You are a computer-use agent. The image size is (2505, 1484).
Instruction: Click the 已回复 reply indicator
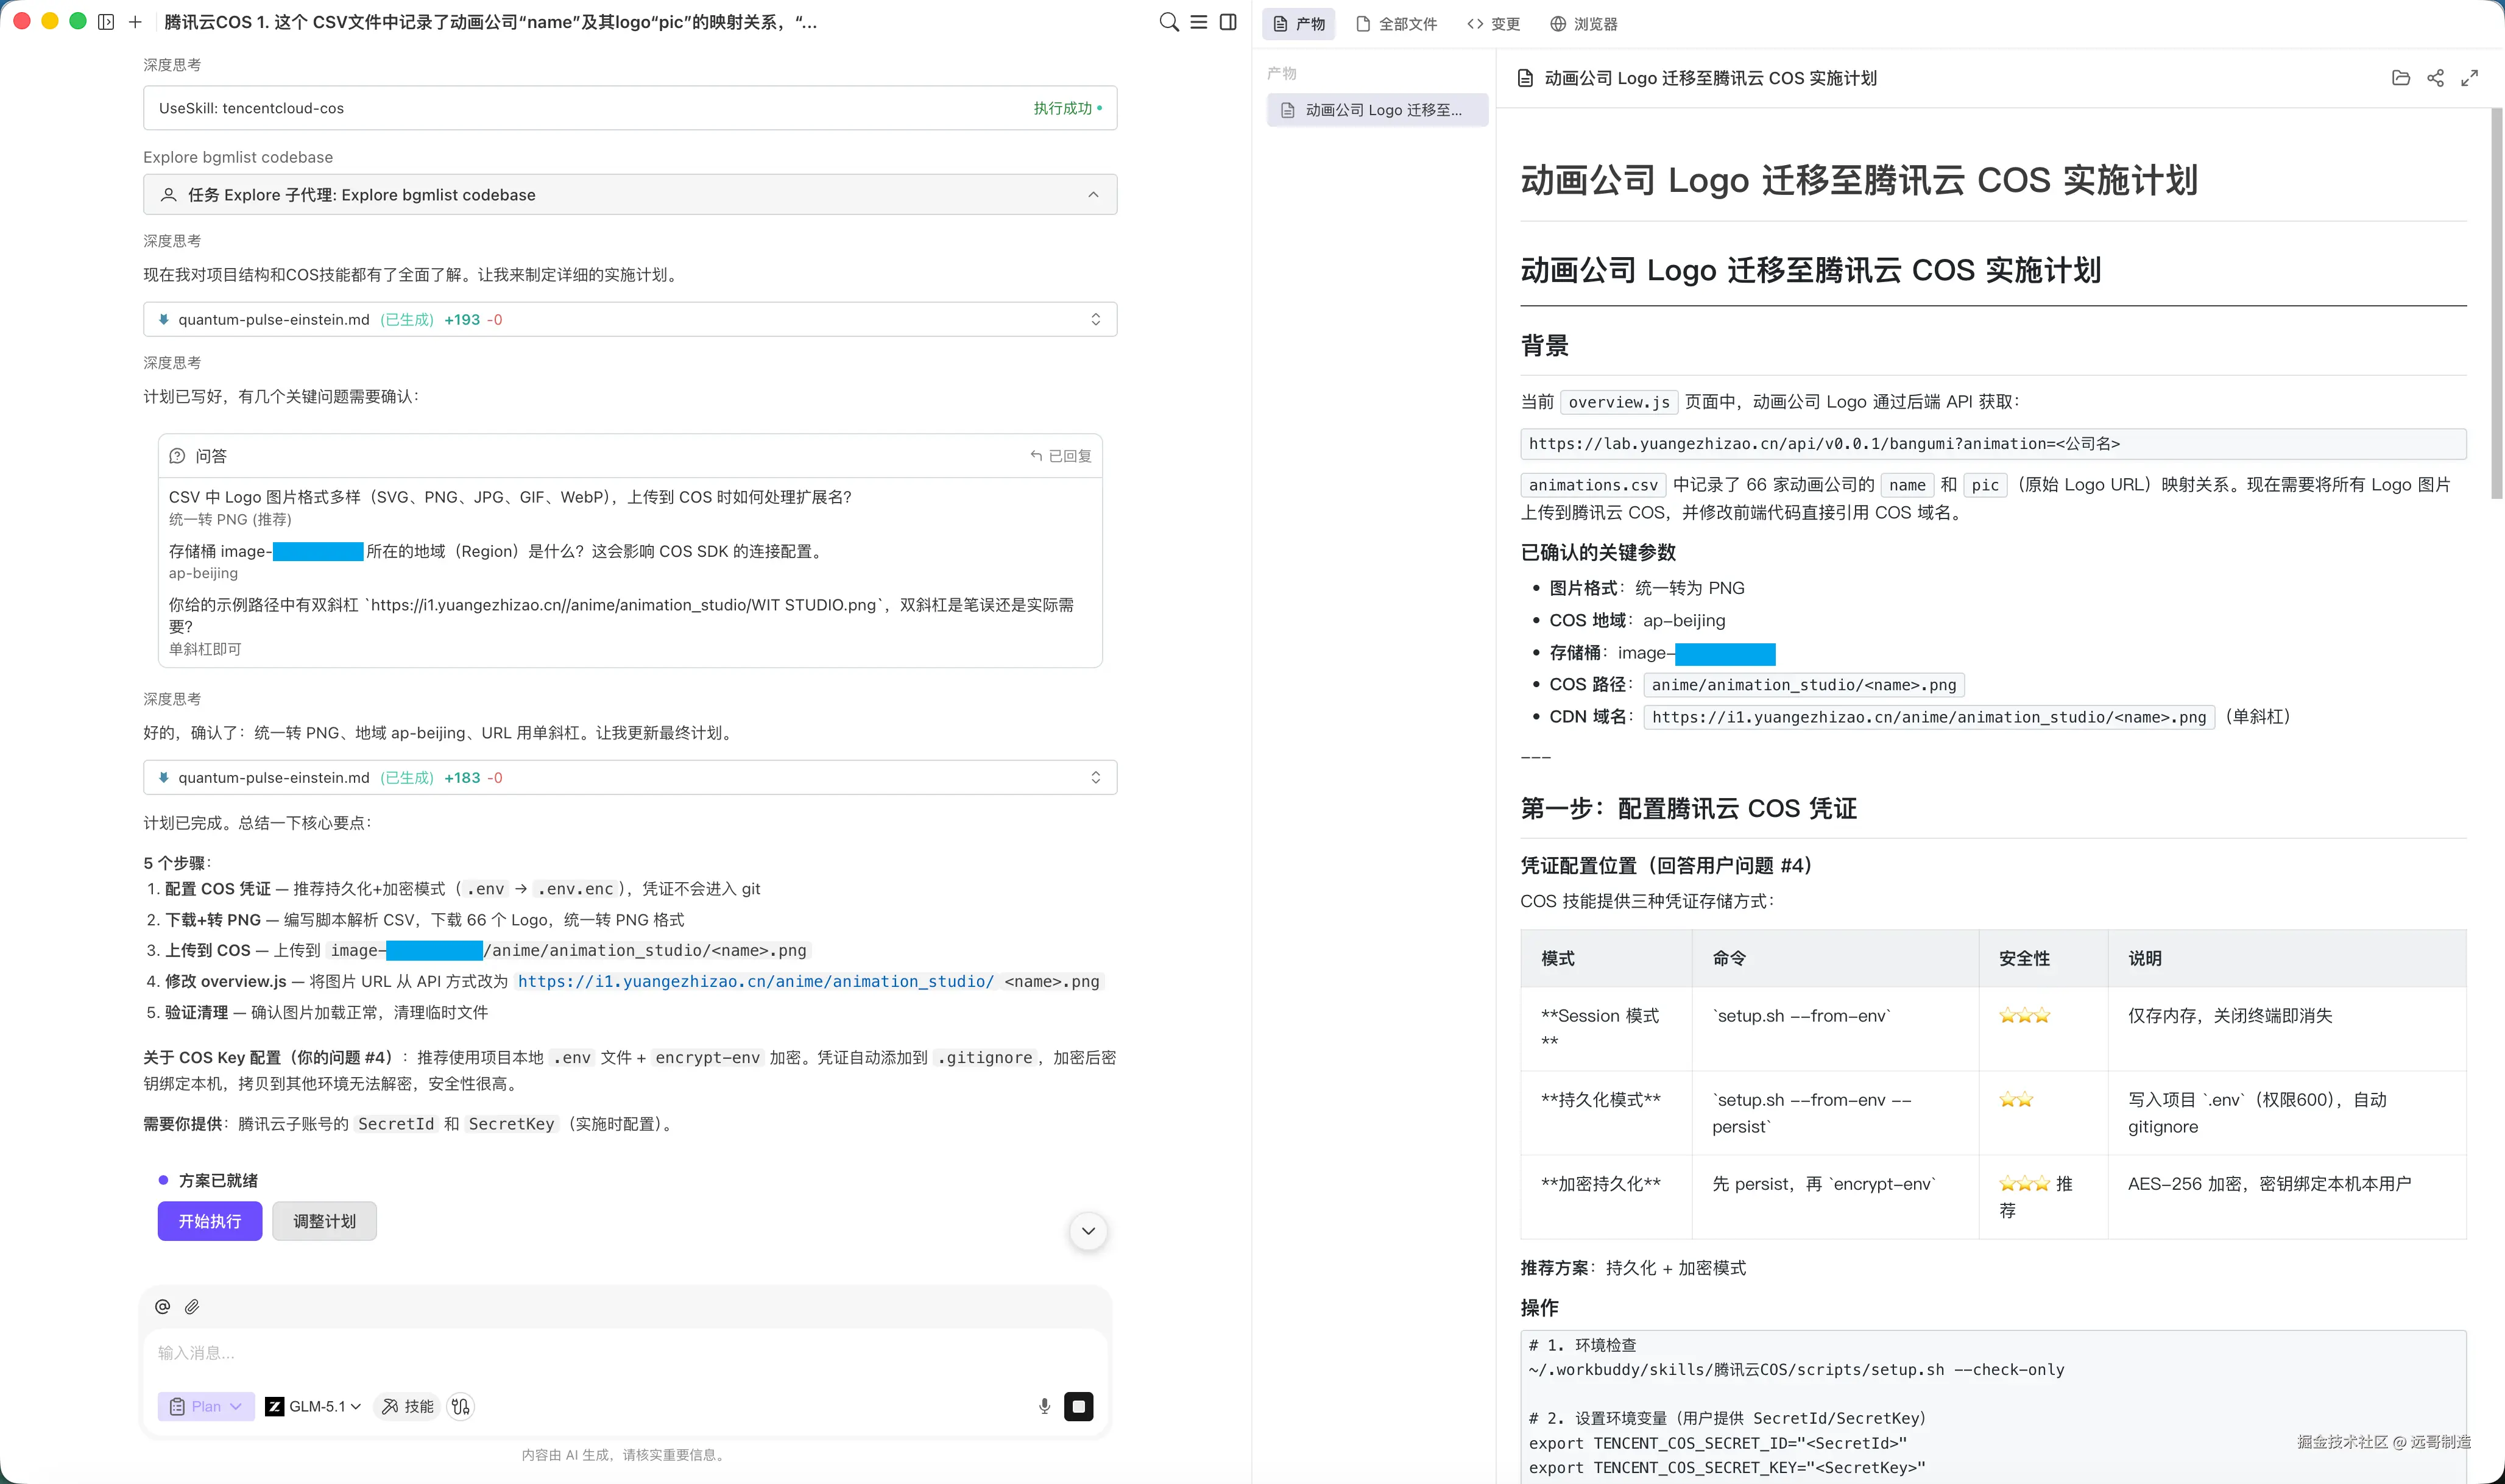[x=1061, y=456]
